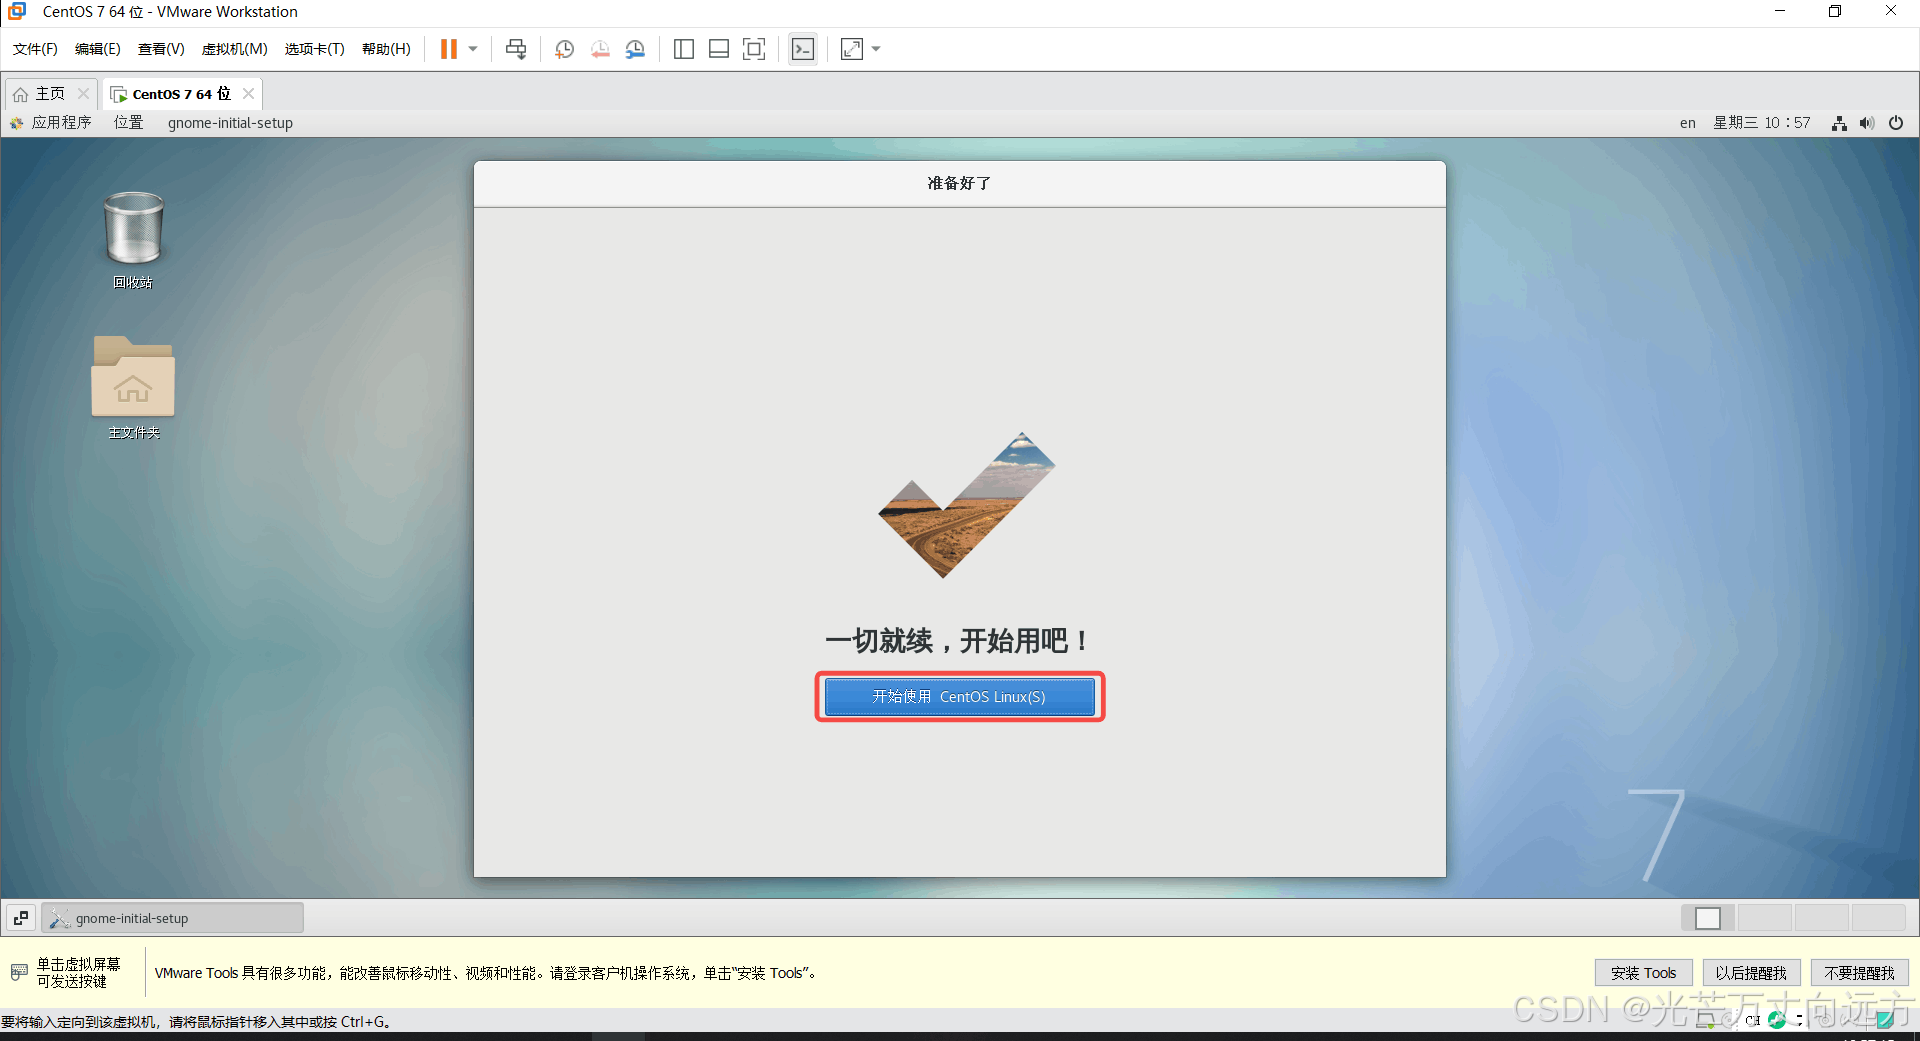Minimize the VMware Workstation window
The width and height of the screenshot is (1920, 1041).
pyautogui.click(x=1780, y=11)
